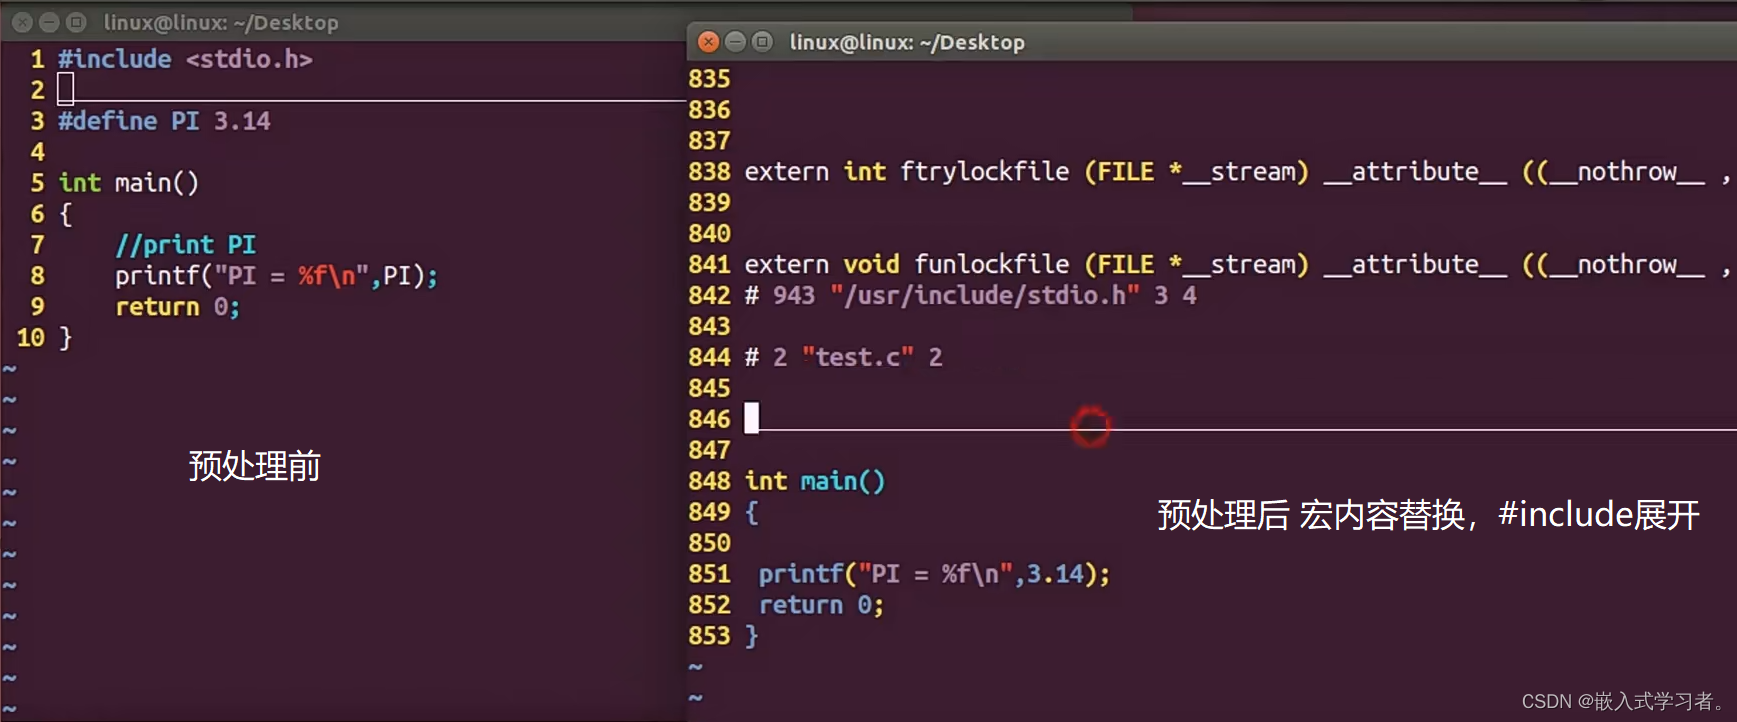Click the '# 2 "test.c" 2' line
Screen dimensions: 1737x722
point(843,358)
